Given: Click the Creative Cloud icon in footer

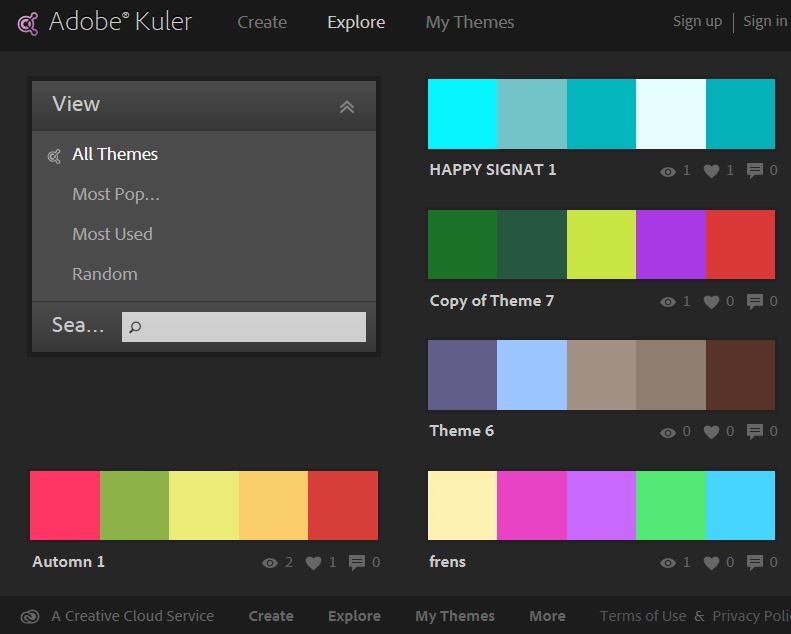Looking at the screenshot, I should (30, 616).
